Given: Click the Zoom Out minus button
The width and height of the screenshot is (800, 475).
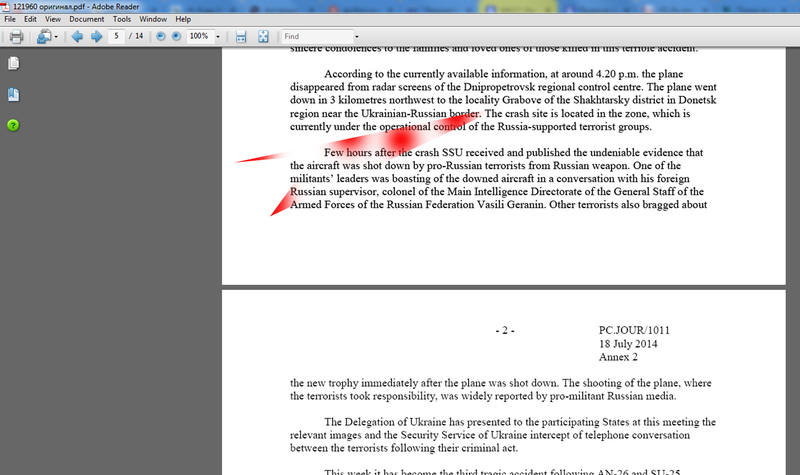Looking at the screenshot, I should coord(161,36).
